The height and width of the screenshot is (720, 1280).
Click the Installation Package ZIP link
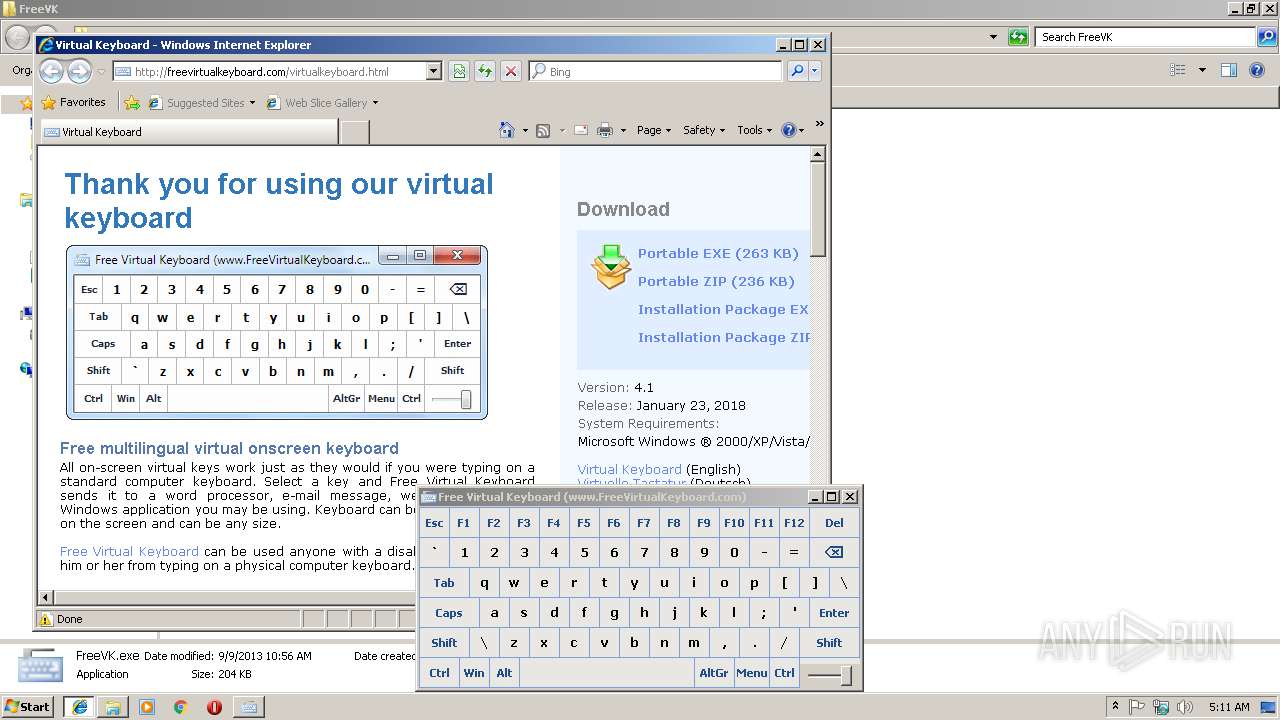(x=724, y=337)
